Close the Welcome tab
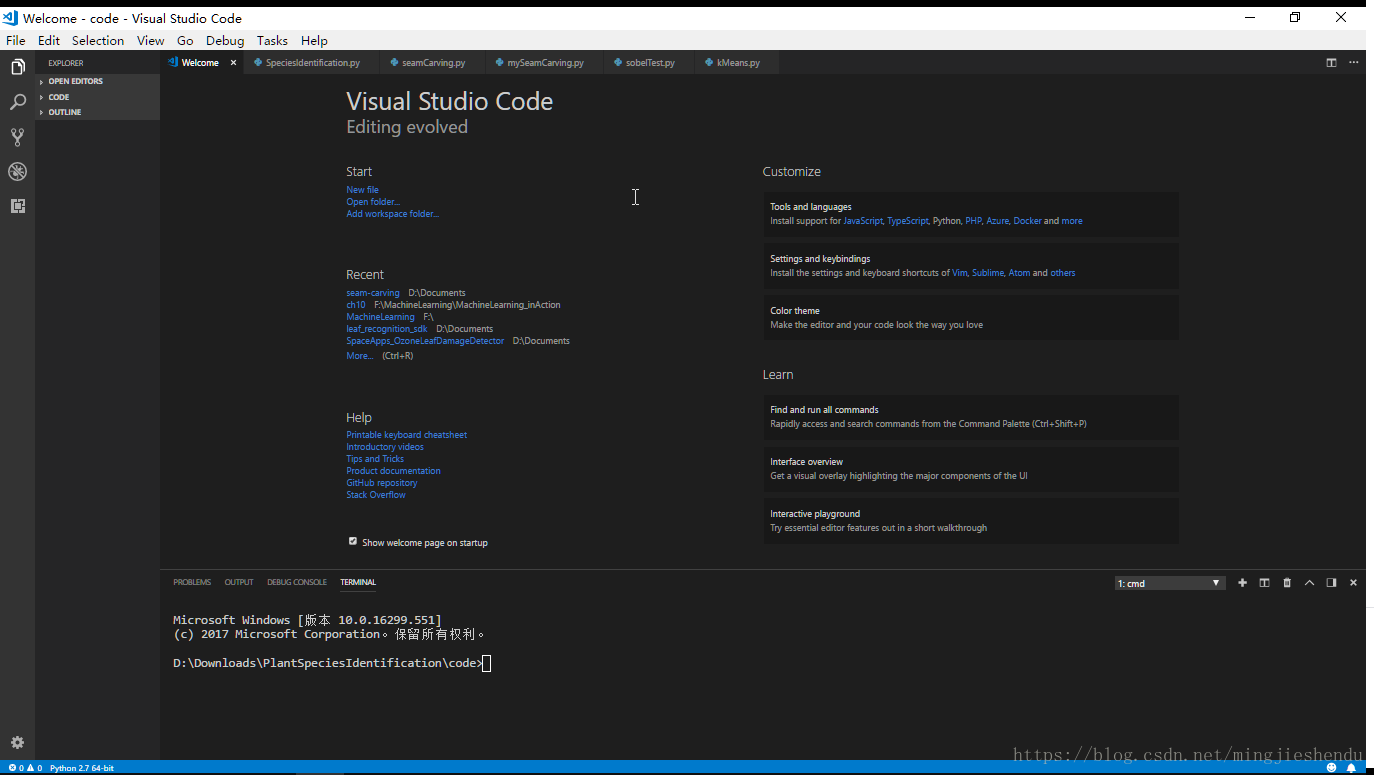Image resolution: width=1374 pixels, height=775 pixels. click(233, 62)
